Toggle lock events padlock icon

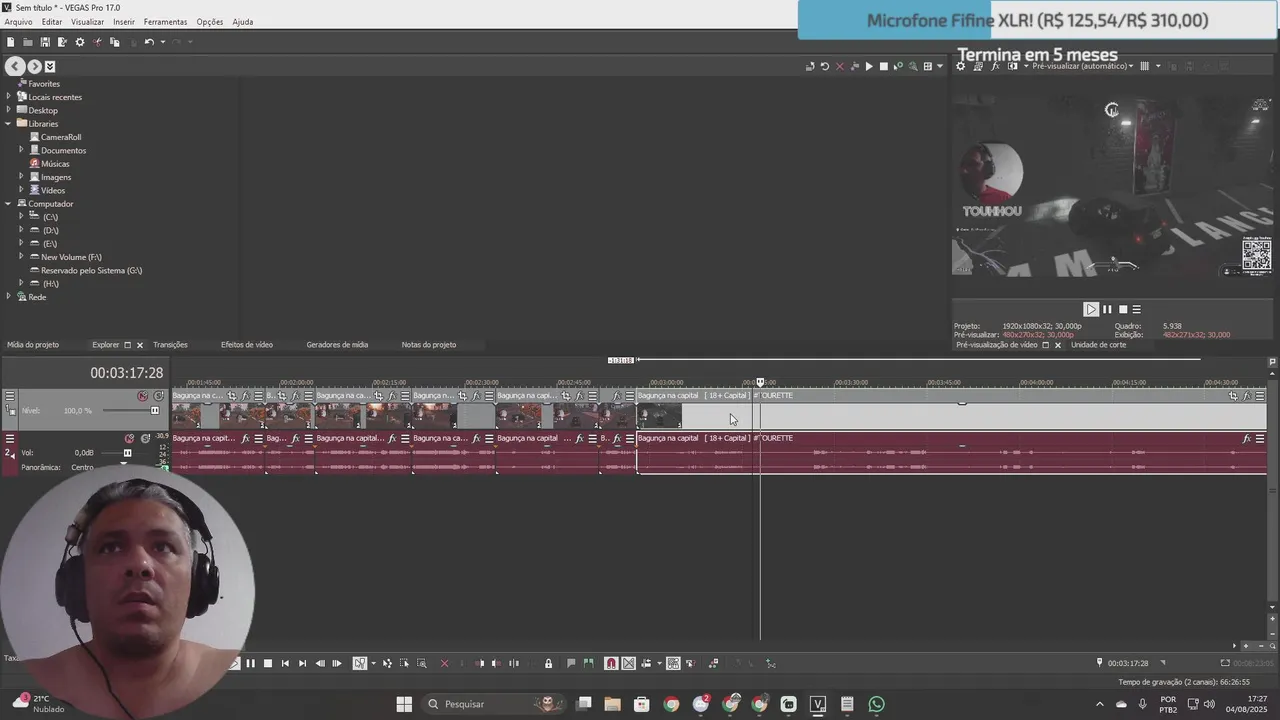(x=548, y=663)
